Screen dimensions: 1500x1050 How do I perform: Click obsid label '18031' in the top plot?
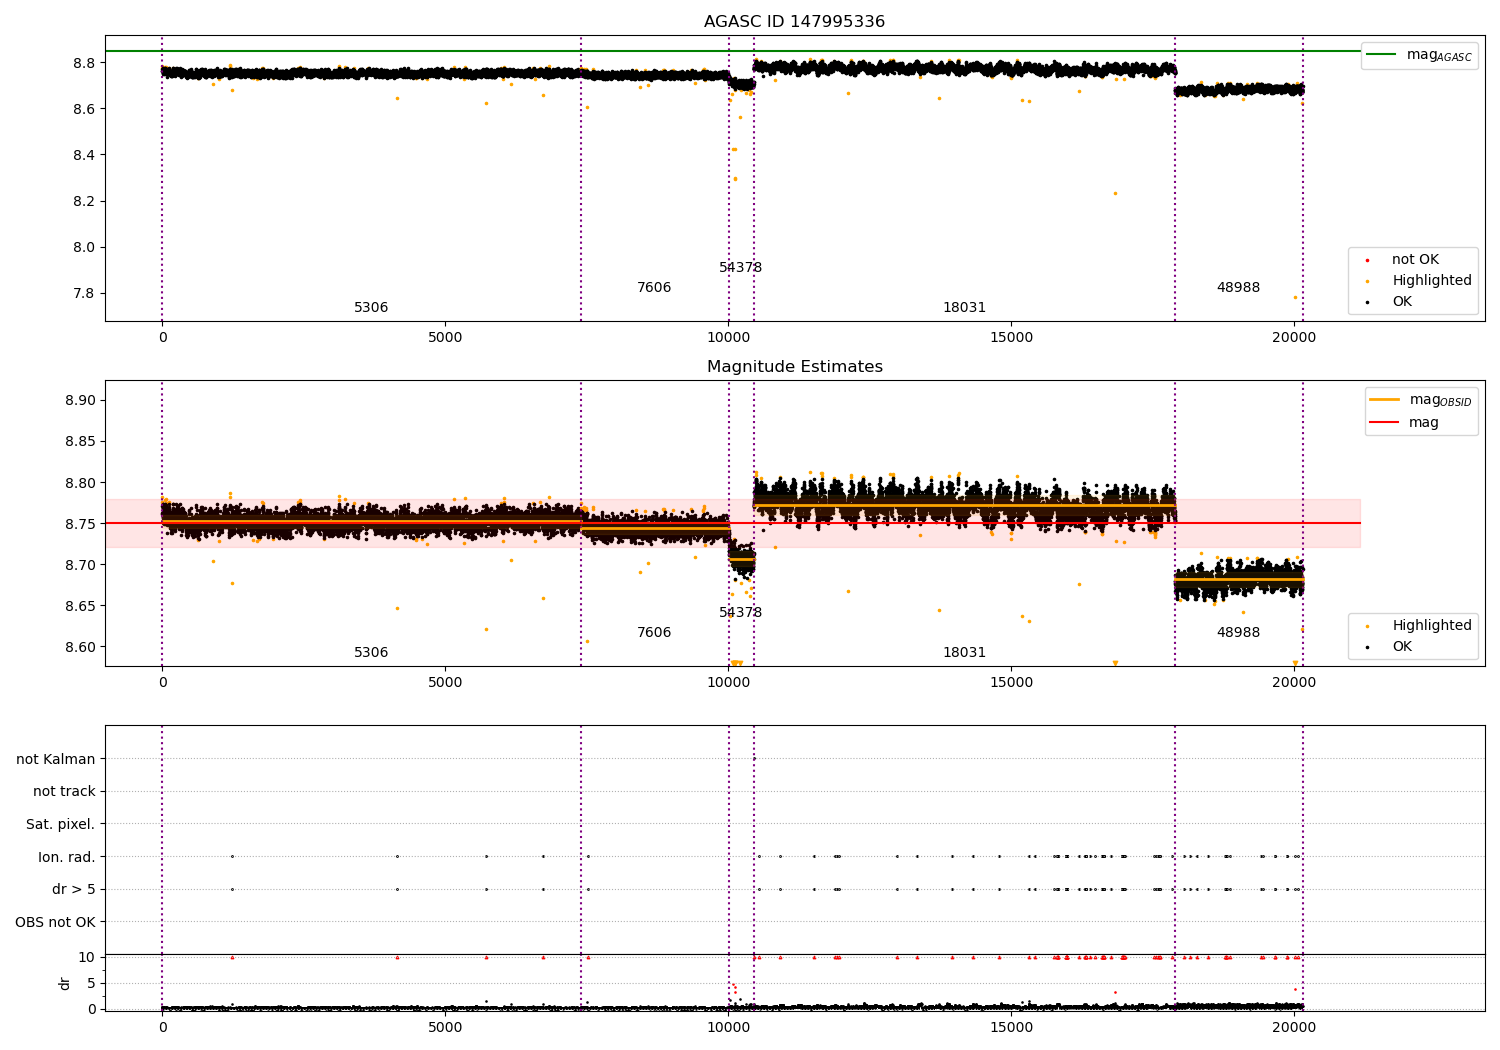pos(964,308)
